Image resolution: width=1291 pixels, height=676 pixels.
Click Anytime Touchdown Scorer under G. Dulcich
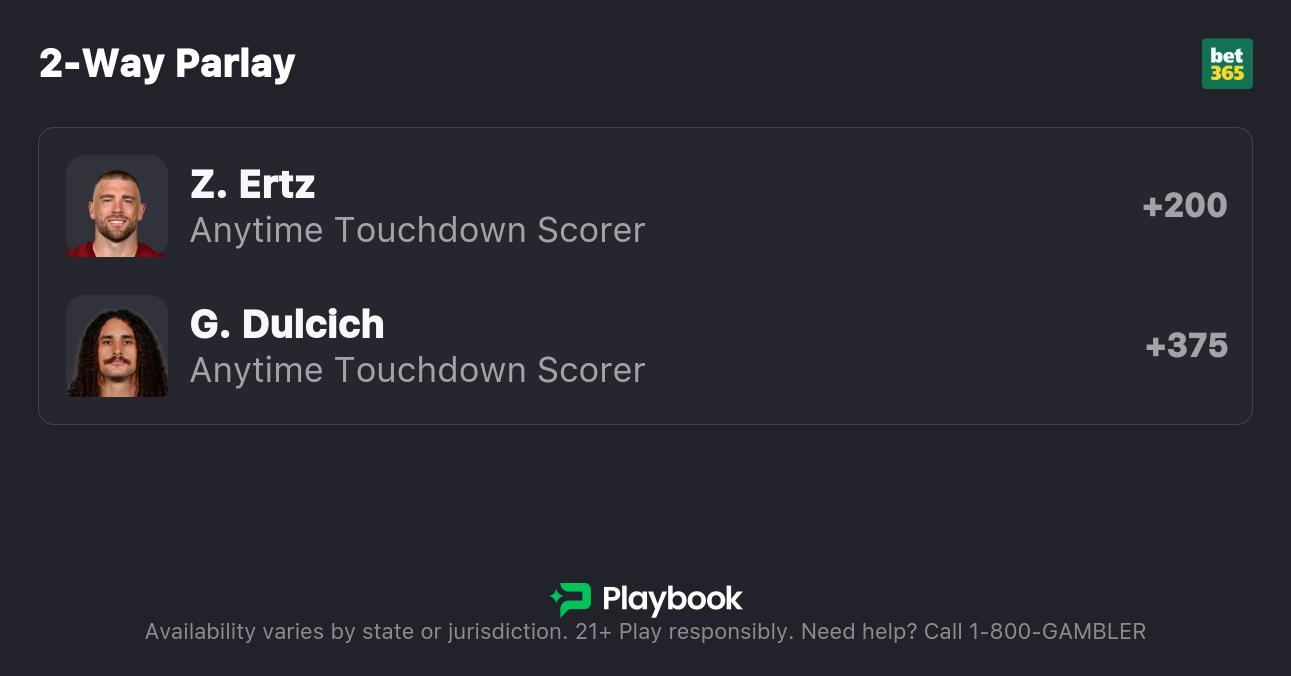pyautogui.click(x=417, y=370)
